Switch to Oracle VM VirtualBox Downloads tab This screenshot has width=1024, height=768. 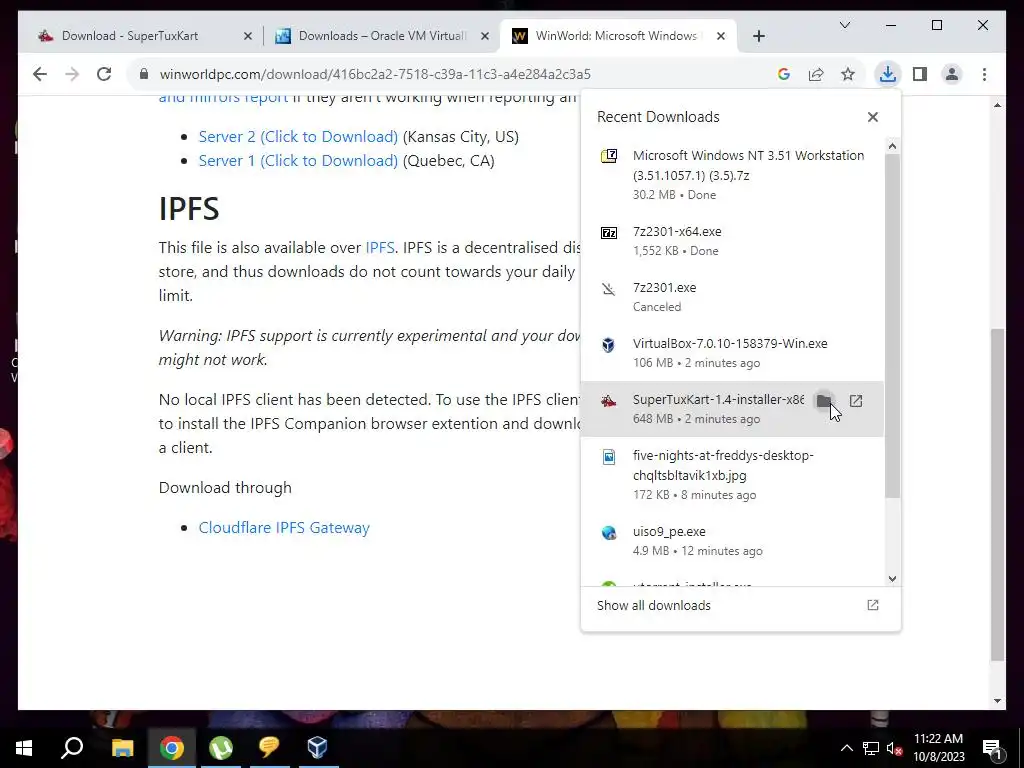point(382,36)
